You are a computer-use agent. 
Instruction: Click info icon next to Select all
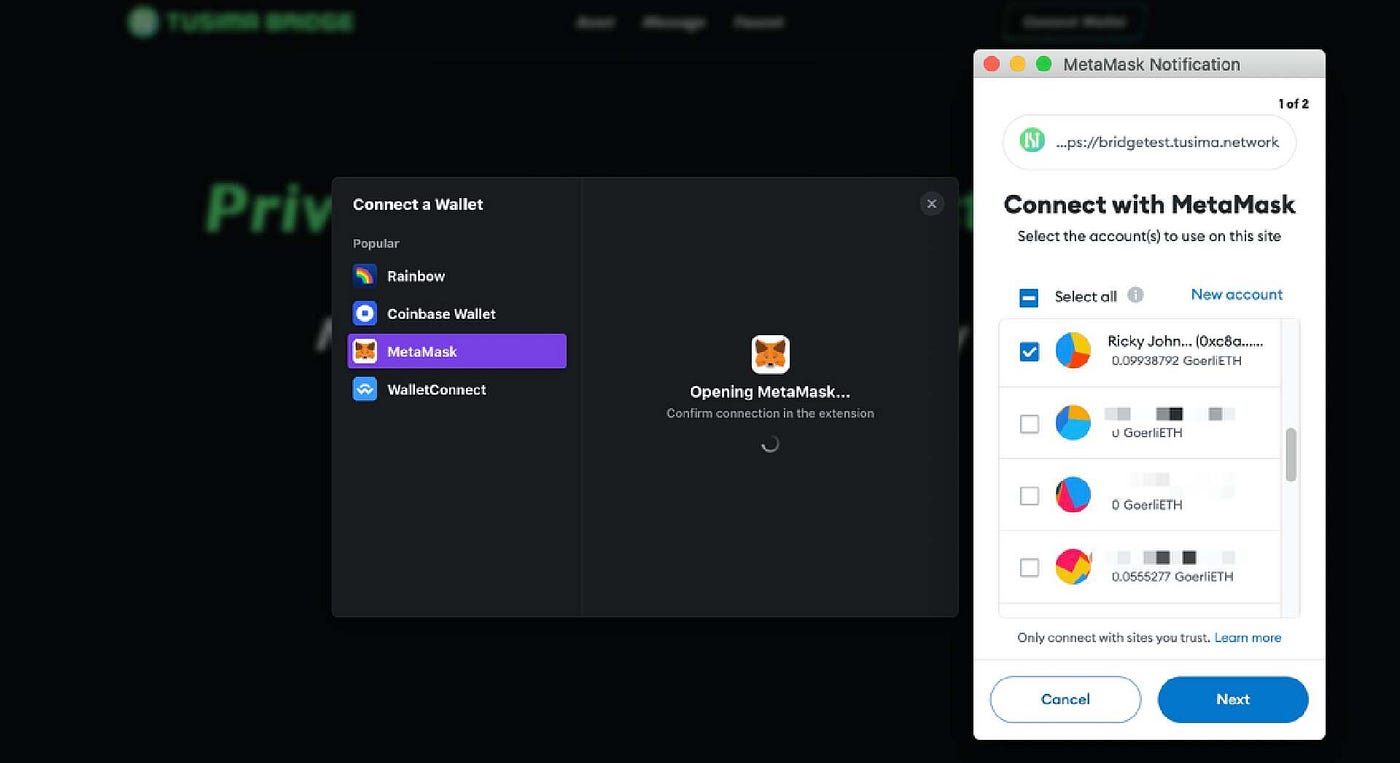(1135, 295)
